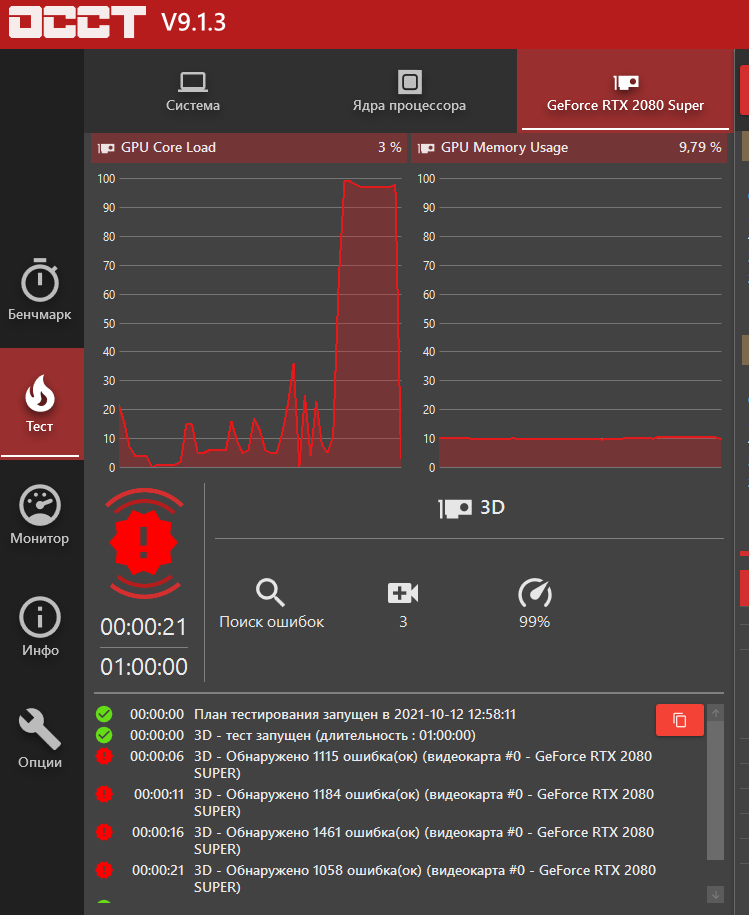Switch to the Система tab
Image resolution: width=749 pixels, height=915 pixels.
pyautogui.click(x=192, y=91)
